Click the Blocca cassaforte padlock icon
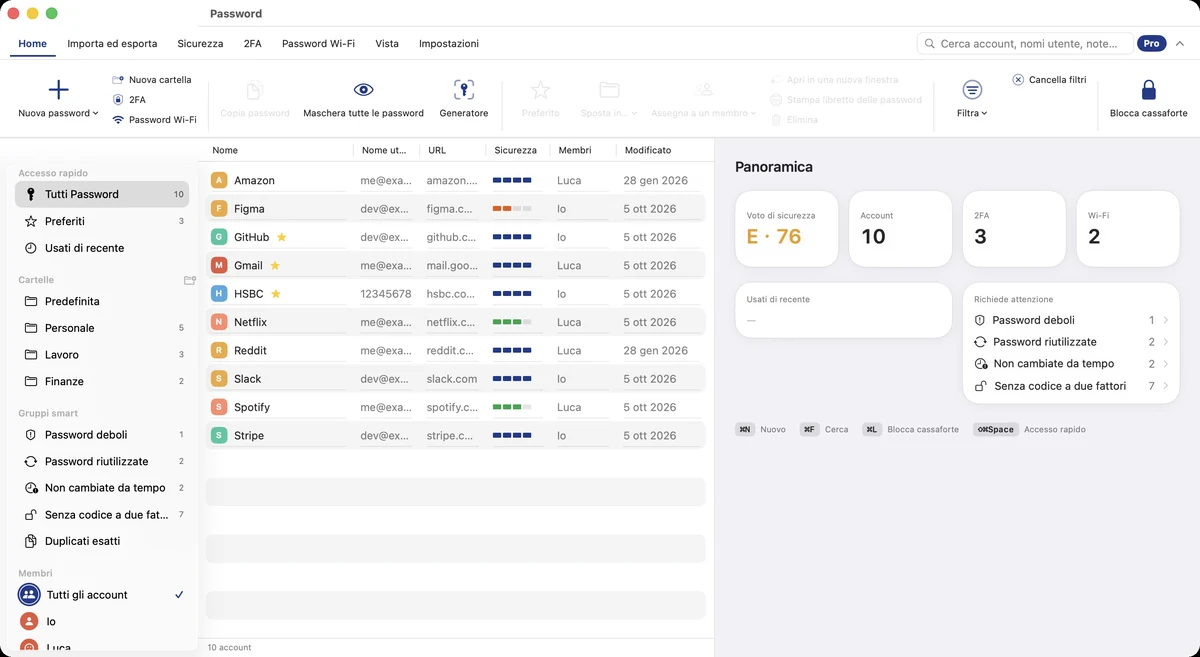The height and width of the screenshot is (657, 1200). point(1149,90)
